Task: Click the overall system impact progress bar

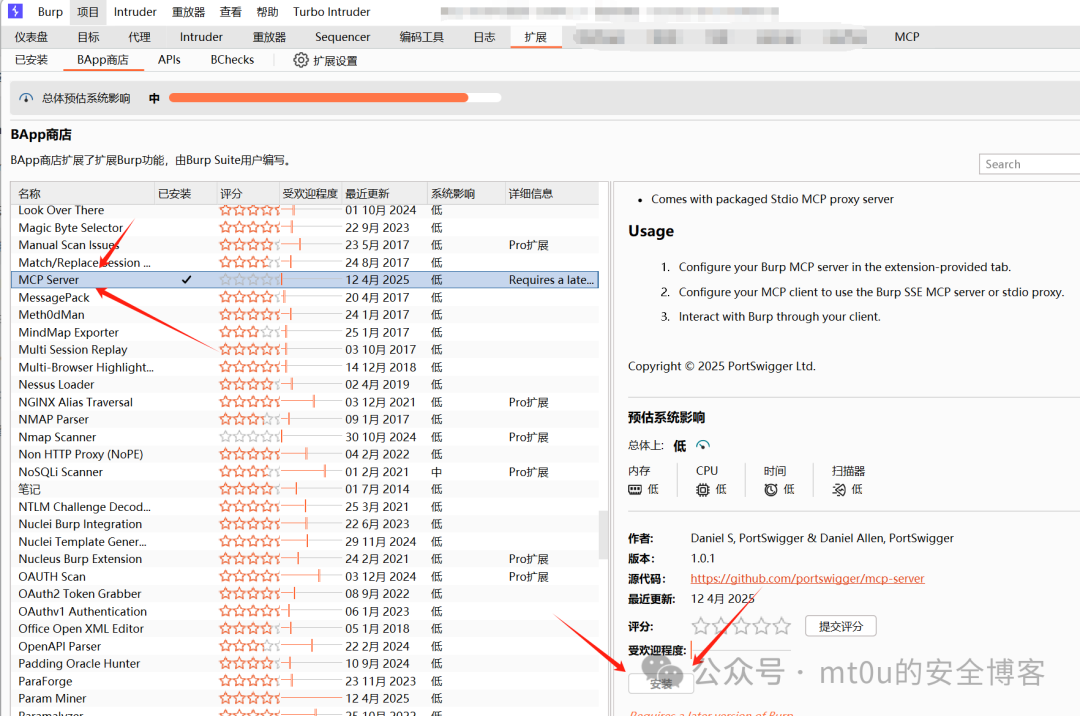Action: click(x=335, y=98)
